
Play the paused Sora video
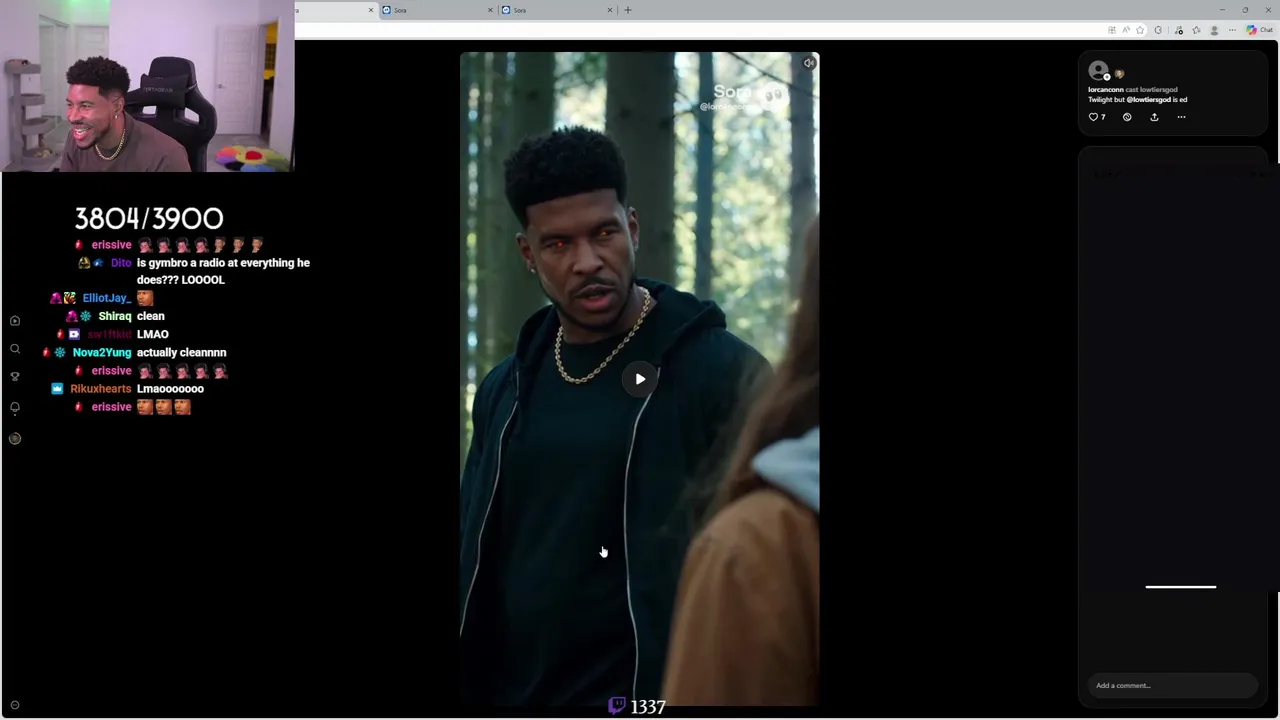(640, 379)
